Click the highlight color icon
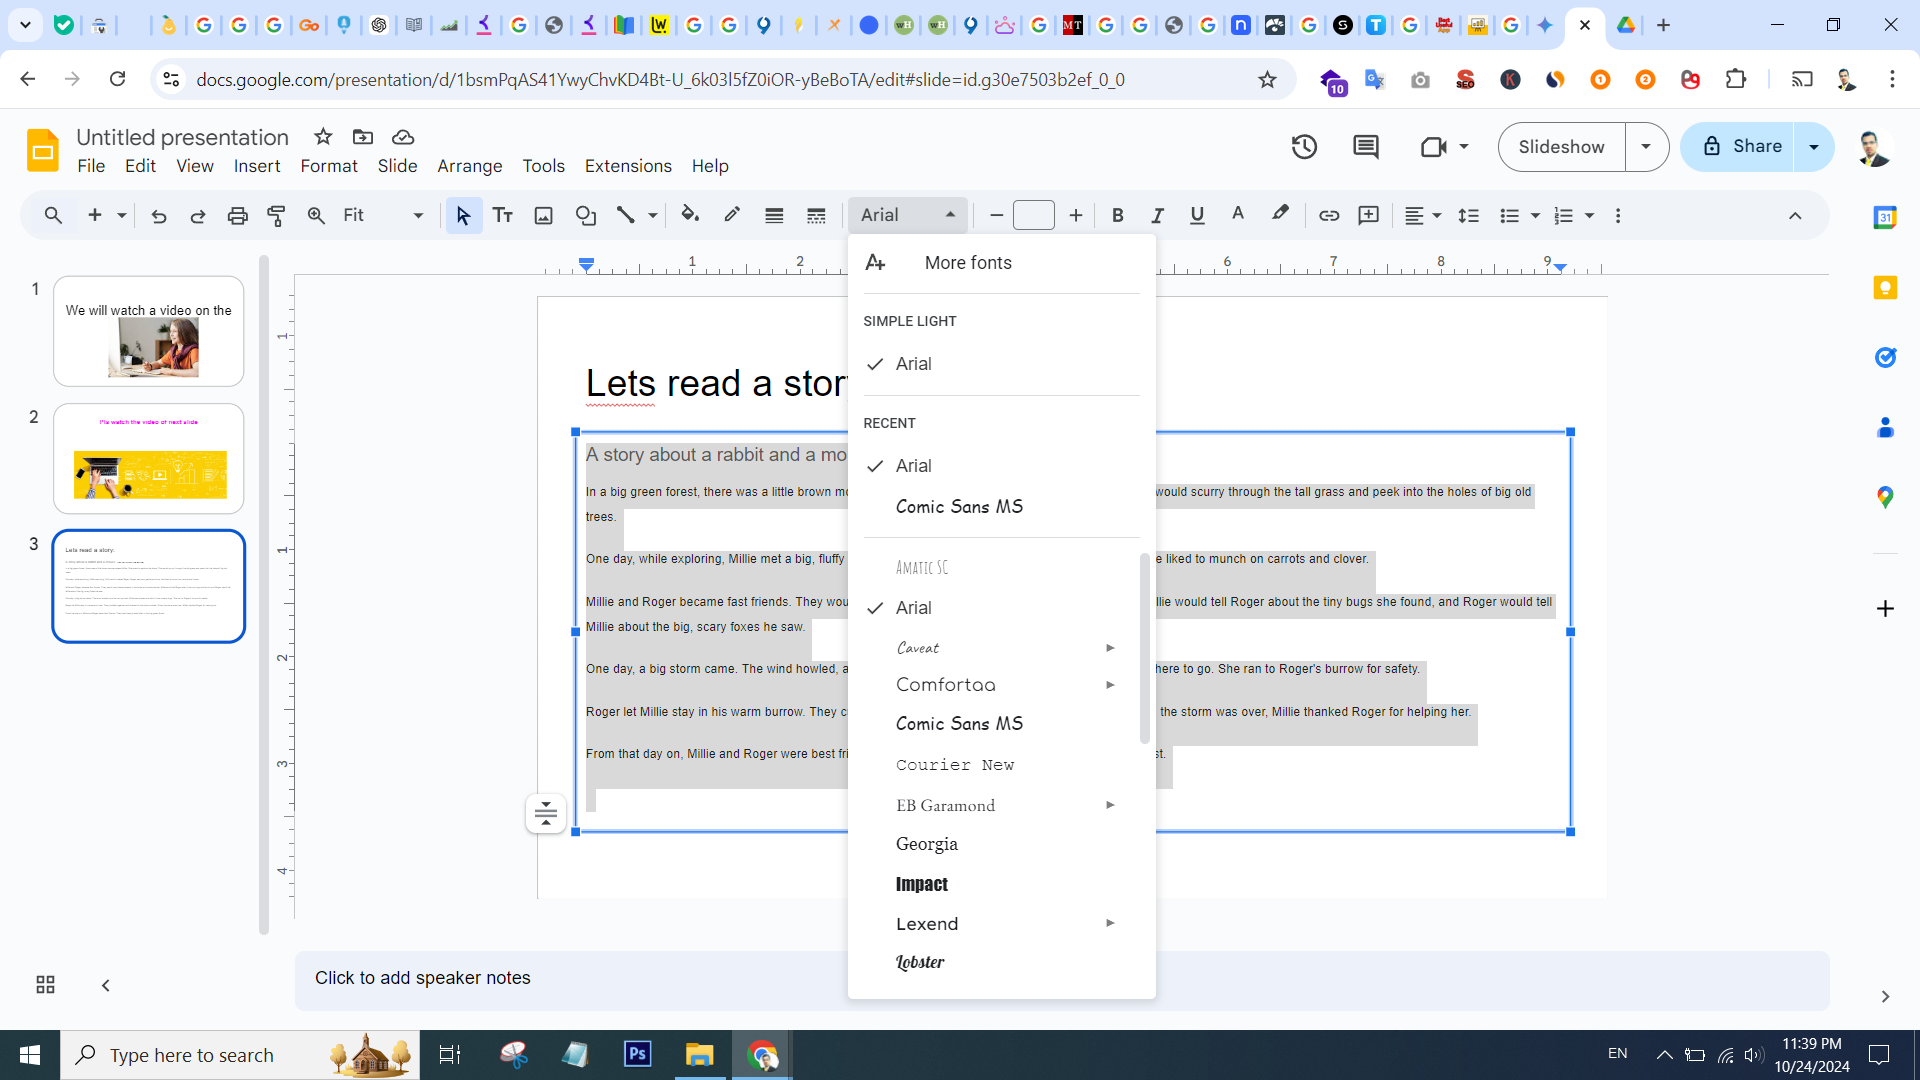The height and width of the screenshot is (1080, 1920). click(x=1280, y=215)
